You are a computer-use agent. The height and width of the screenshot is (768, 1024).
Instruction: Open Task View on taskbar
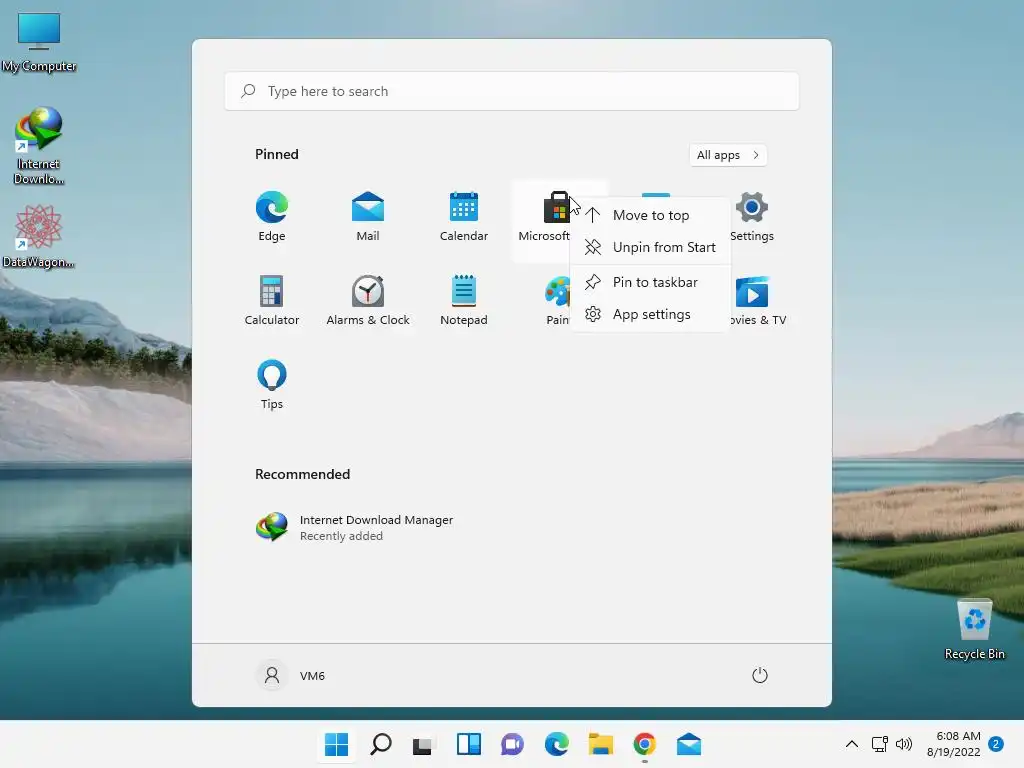point(423,744)
